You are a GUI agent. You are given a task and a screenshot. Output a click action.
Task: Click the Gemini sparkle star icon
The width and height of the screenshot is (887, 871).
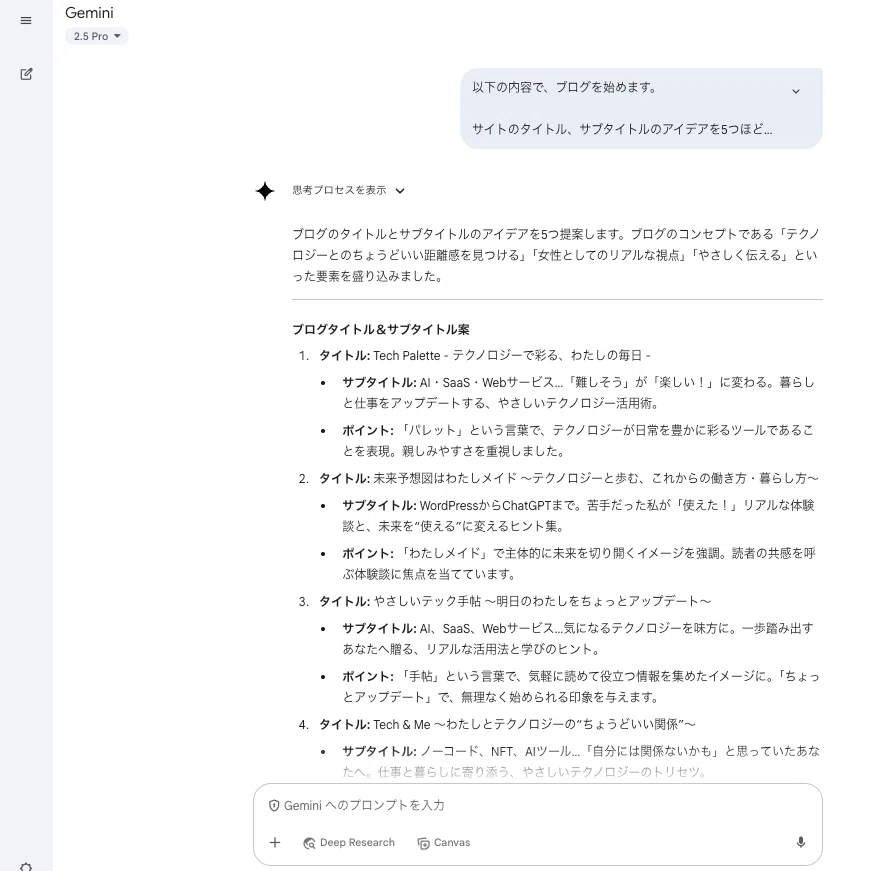[x=265, y=191]
